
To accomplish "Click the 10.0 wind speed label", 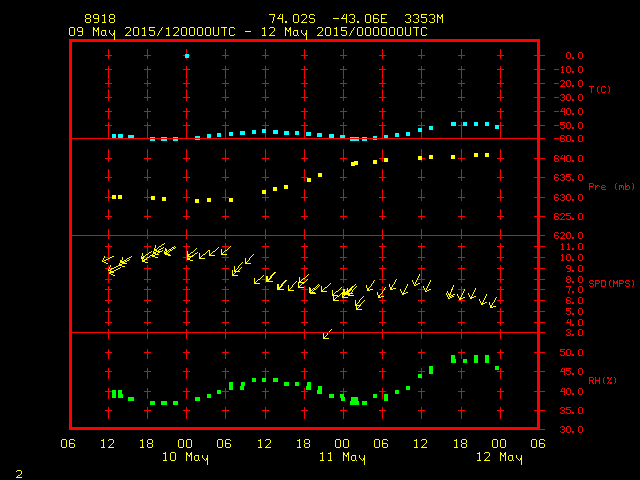I will 571,258.
